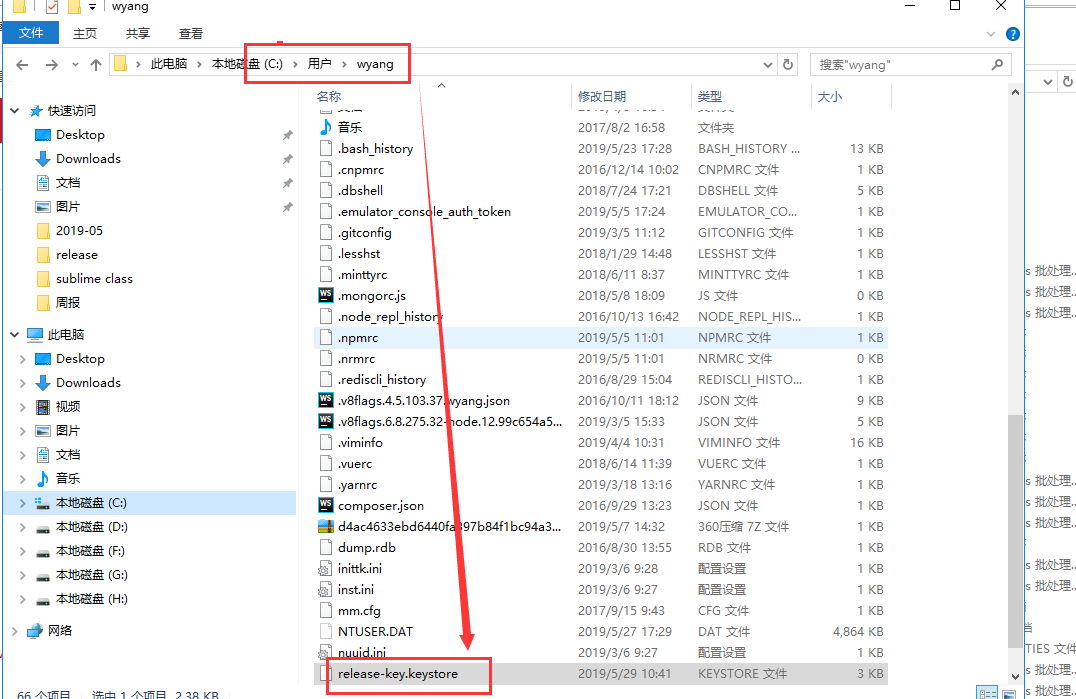1076x699 pixels.
Task: Collapse the 此电脑 node in sidebar
Action: 14,334
